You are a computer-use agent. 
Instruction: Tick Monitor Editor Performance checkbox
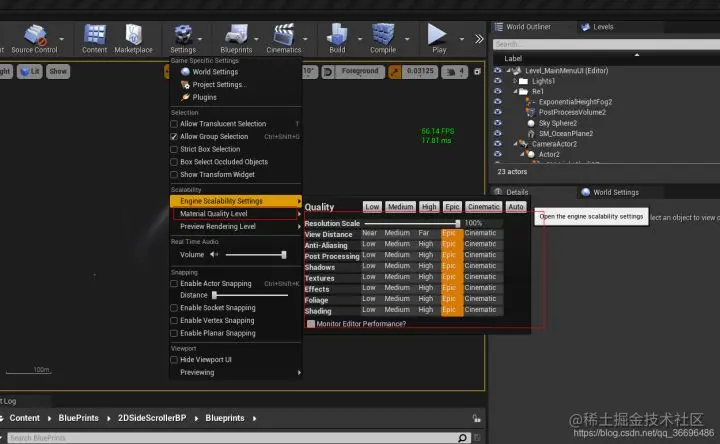click(x=311, y=324)
